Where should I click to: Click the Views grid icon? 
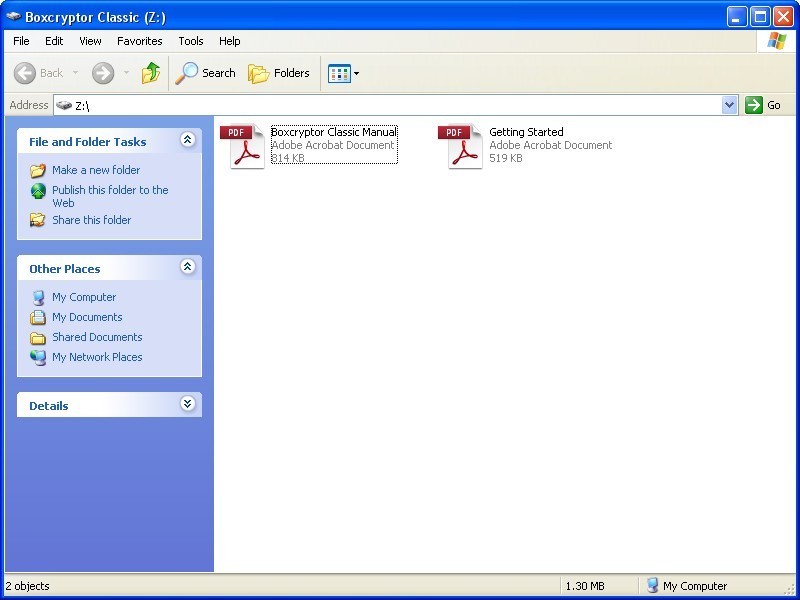[x=339, y=73]
